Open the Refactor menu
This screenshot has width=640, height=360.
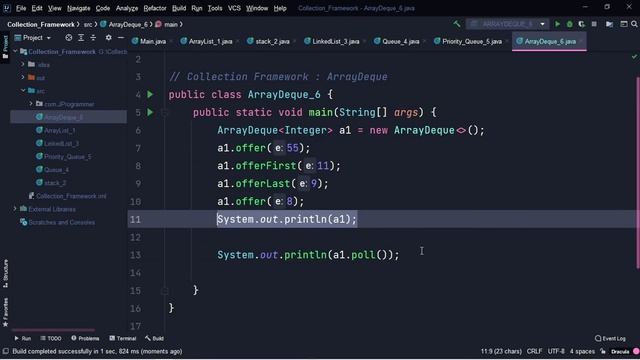tap(155, 8)
